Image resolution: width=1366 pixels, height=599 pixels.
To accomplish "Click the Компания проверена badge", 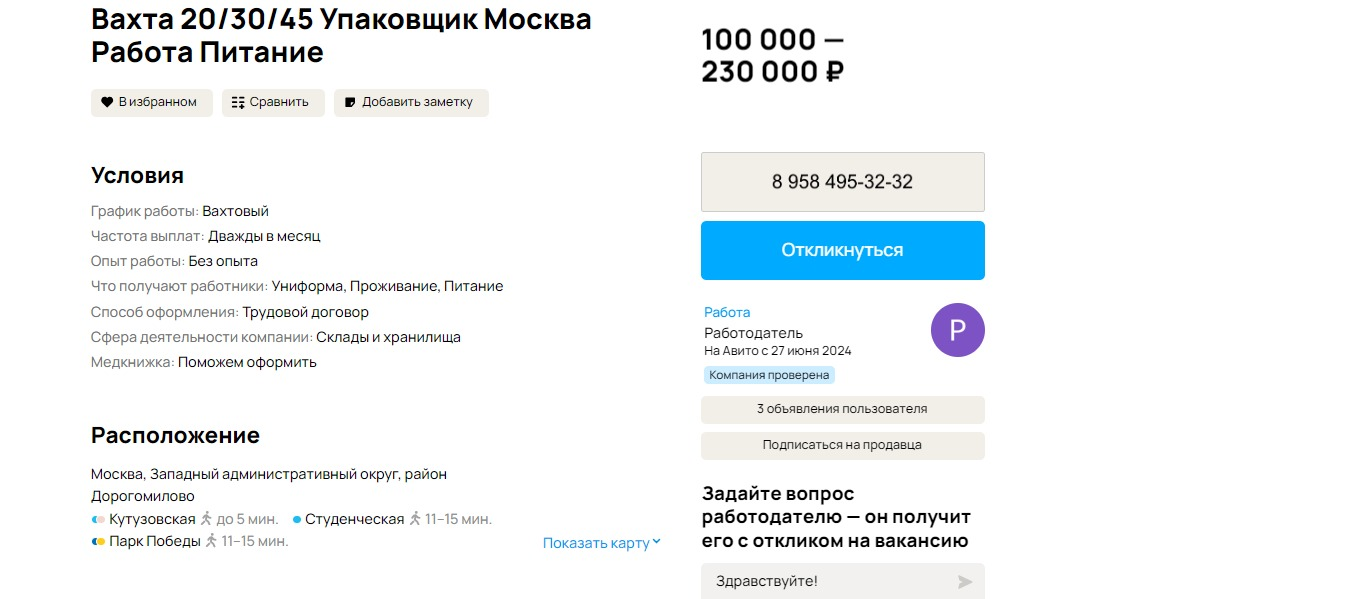I will click(x=769, y=375).
